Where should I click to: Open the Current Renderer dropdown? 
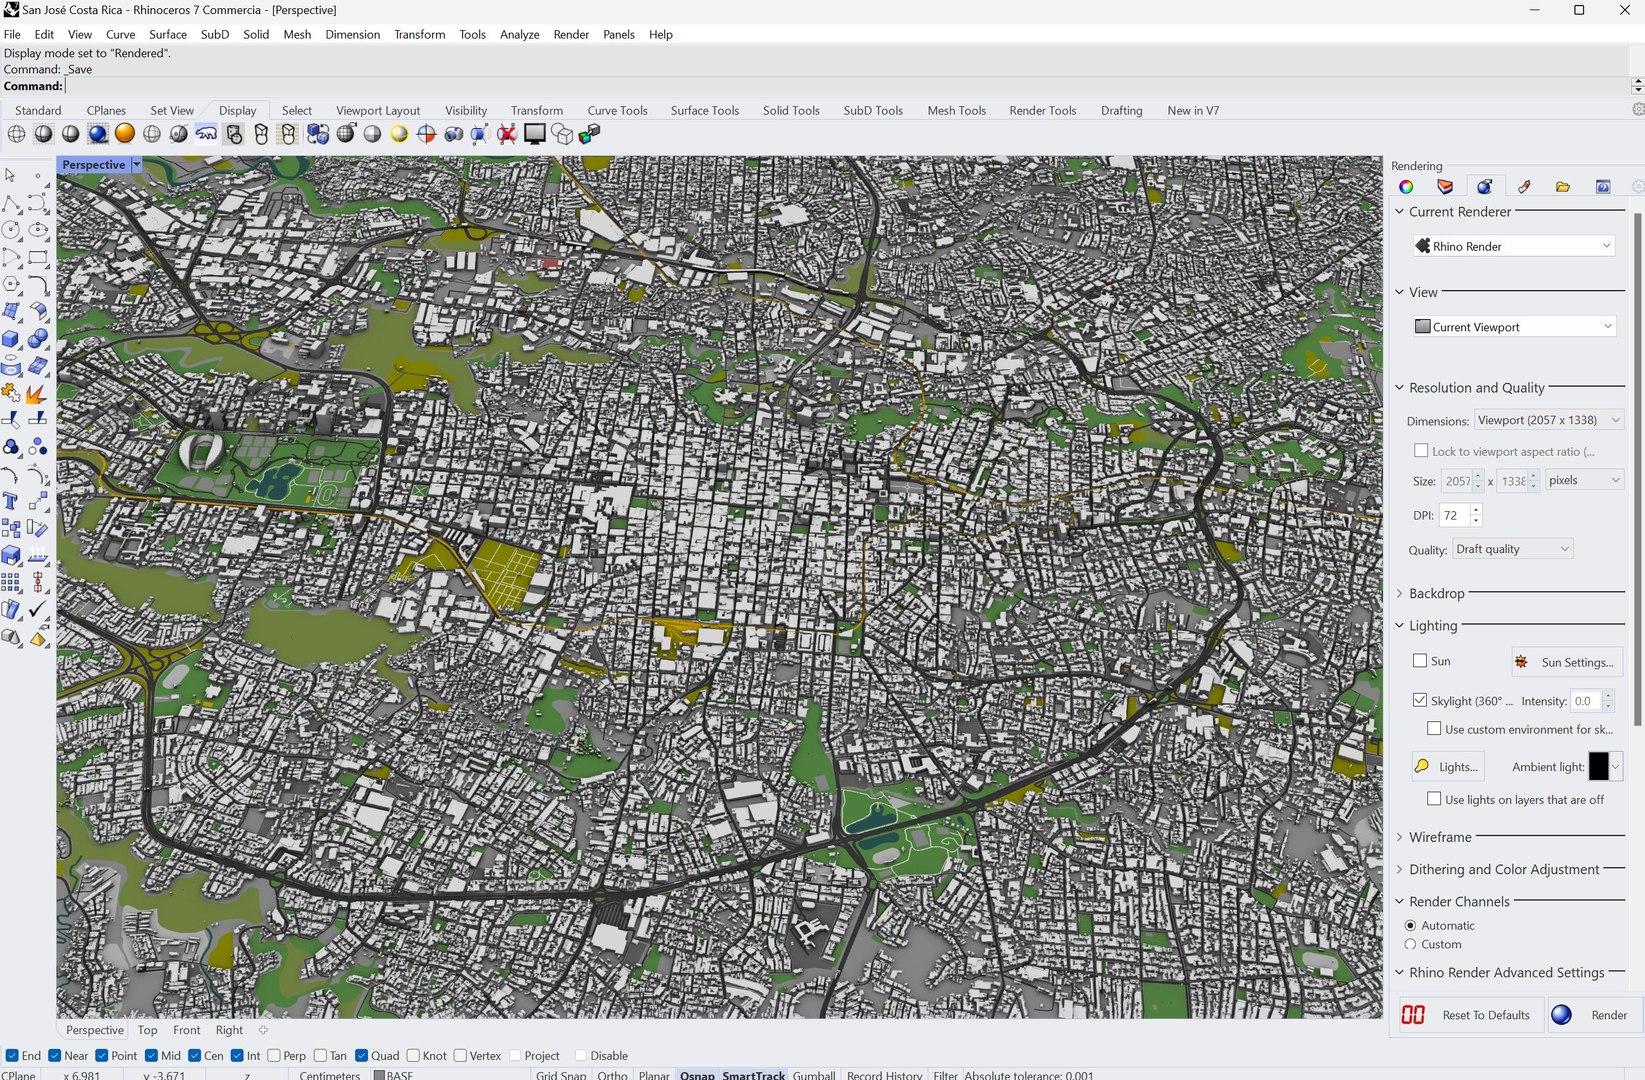[1514, 246]
